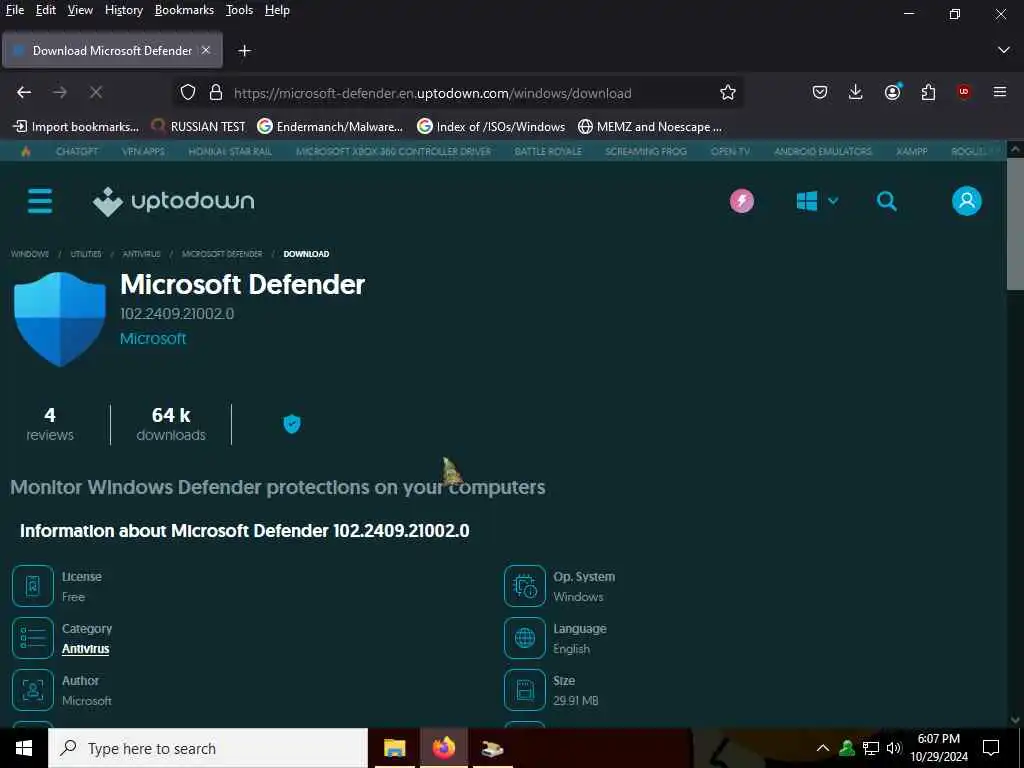Open the Antivirus category link
The width and height of the screenshot is (1024, 768).
[86, 648]
